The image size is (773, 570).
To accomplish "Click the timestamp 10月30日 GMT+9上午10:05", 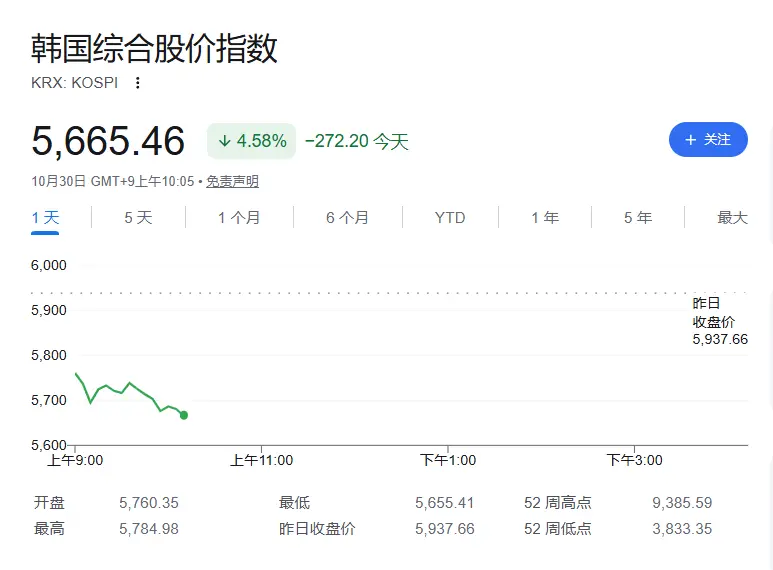I will 113,181.
